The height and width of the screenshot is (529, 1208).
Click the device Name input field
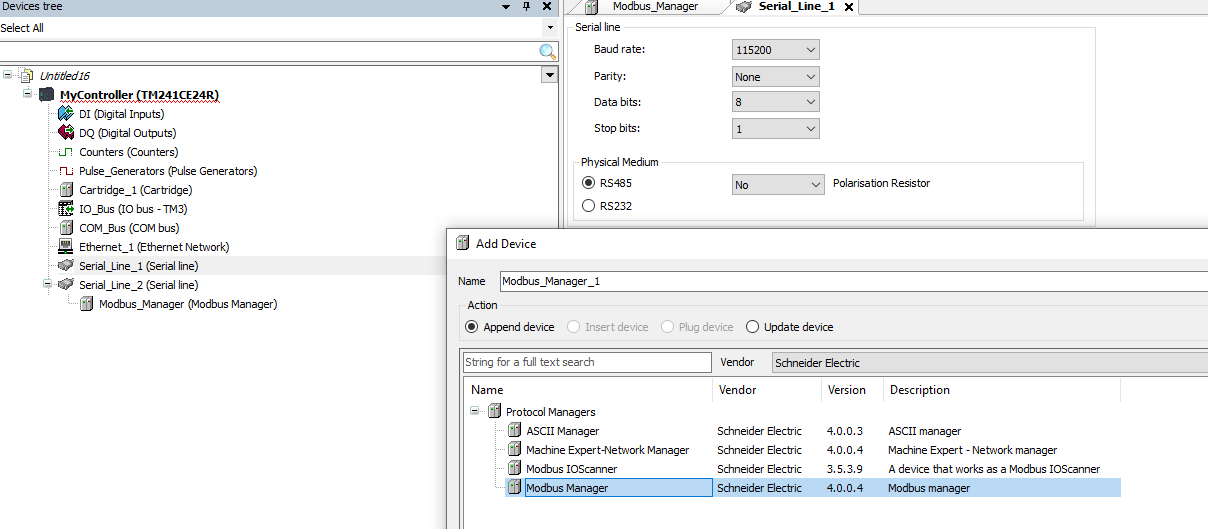(x=853, y=281)
